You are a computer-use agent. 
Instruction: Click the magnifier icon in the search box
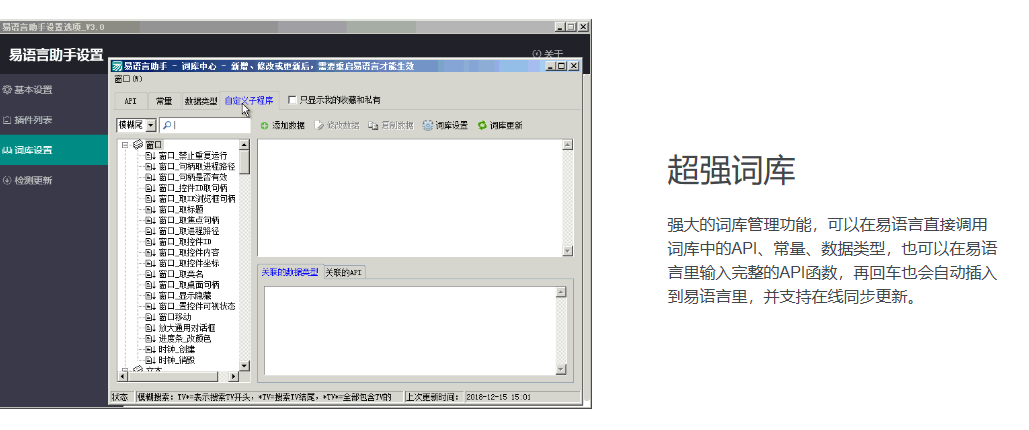[167, 125]
